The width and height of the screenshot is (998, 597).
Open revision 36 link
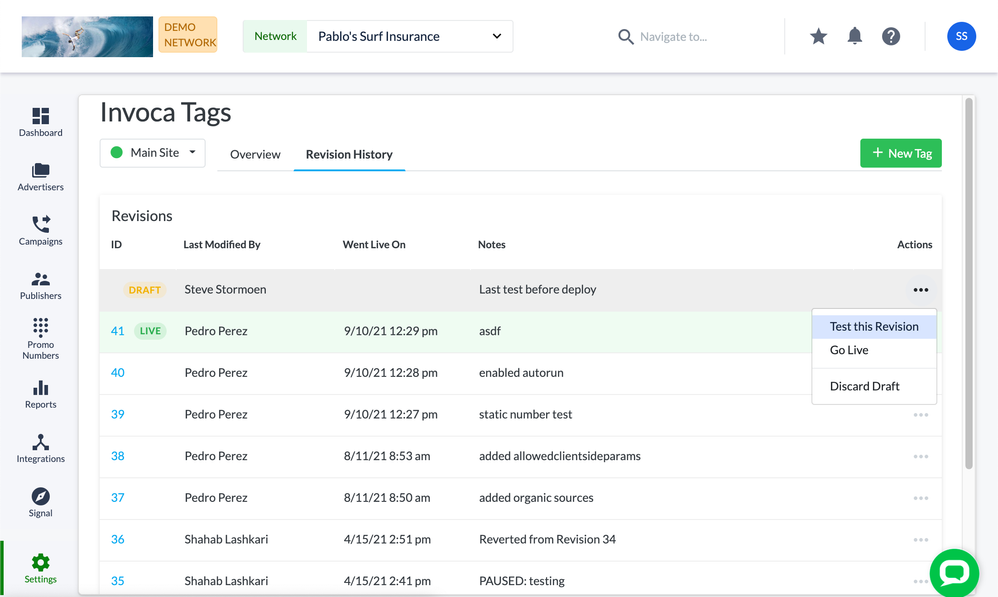tap(118, 539)
